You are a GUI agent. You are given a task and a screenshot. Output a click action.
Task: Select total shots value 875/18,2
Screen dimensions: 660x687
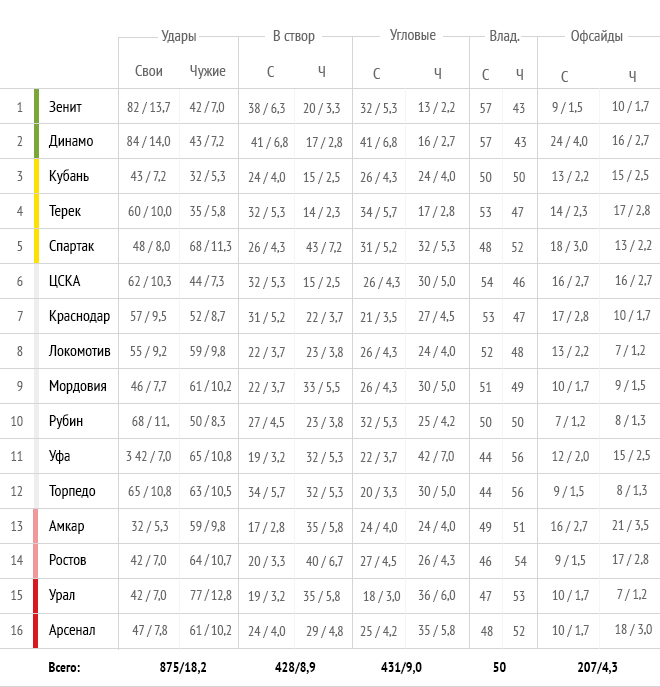[x=183, y=667]
